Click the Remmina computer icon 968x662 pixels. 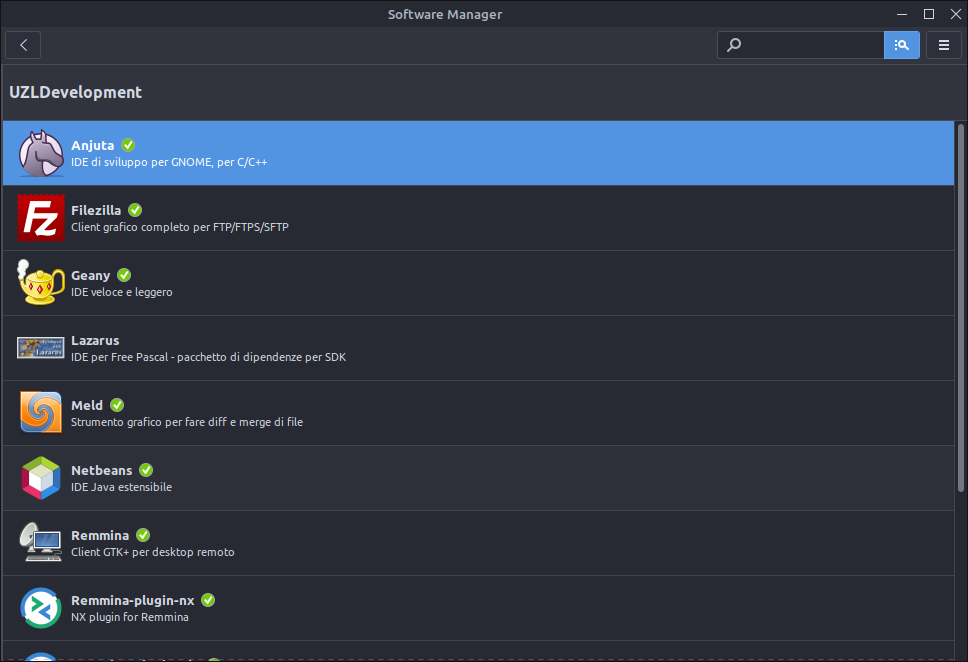[41, 543]
